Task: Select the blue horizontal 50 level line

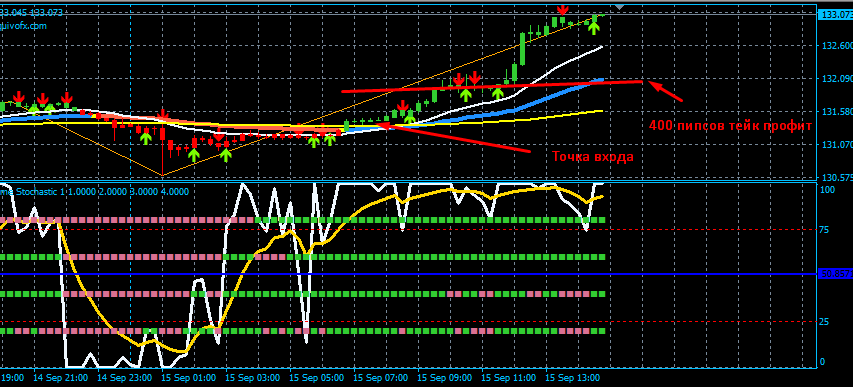Action: [x=409, y=274]
